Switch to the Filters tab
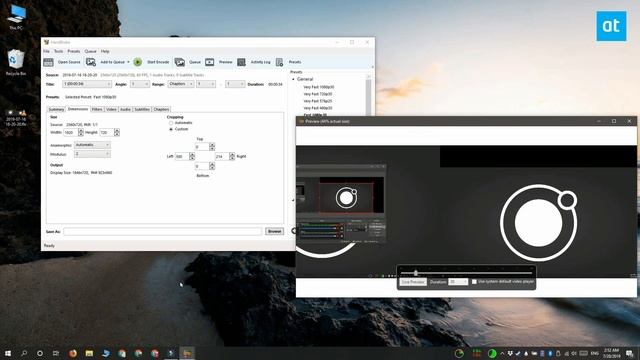The height and width of the screenshot is (360, 640). click(97, 109)
